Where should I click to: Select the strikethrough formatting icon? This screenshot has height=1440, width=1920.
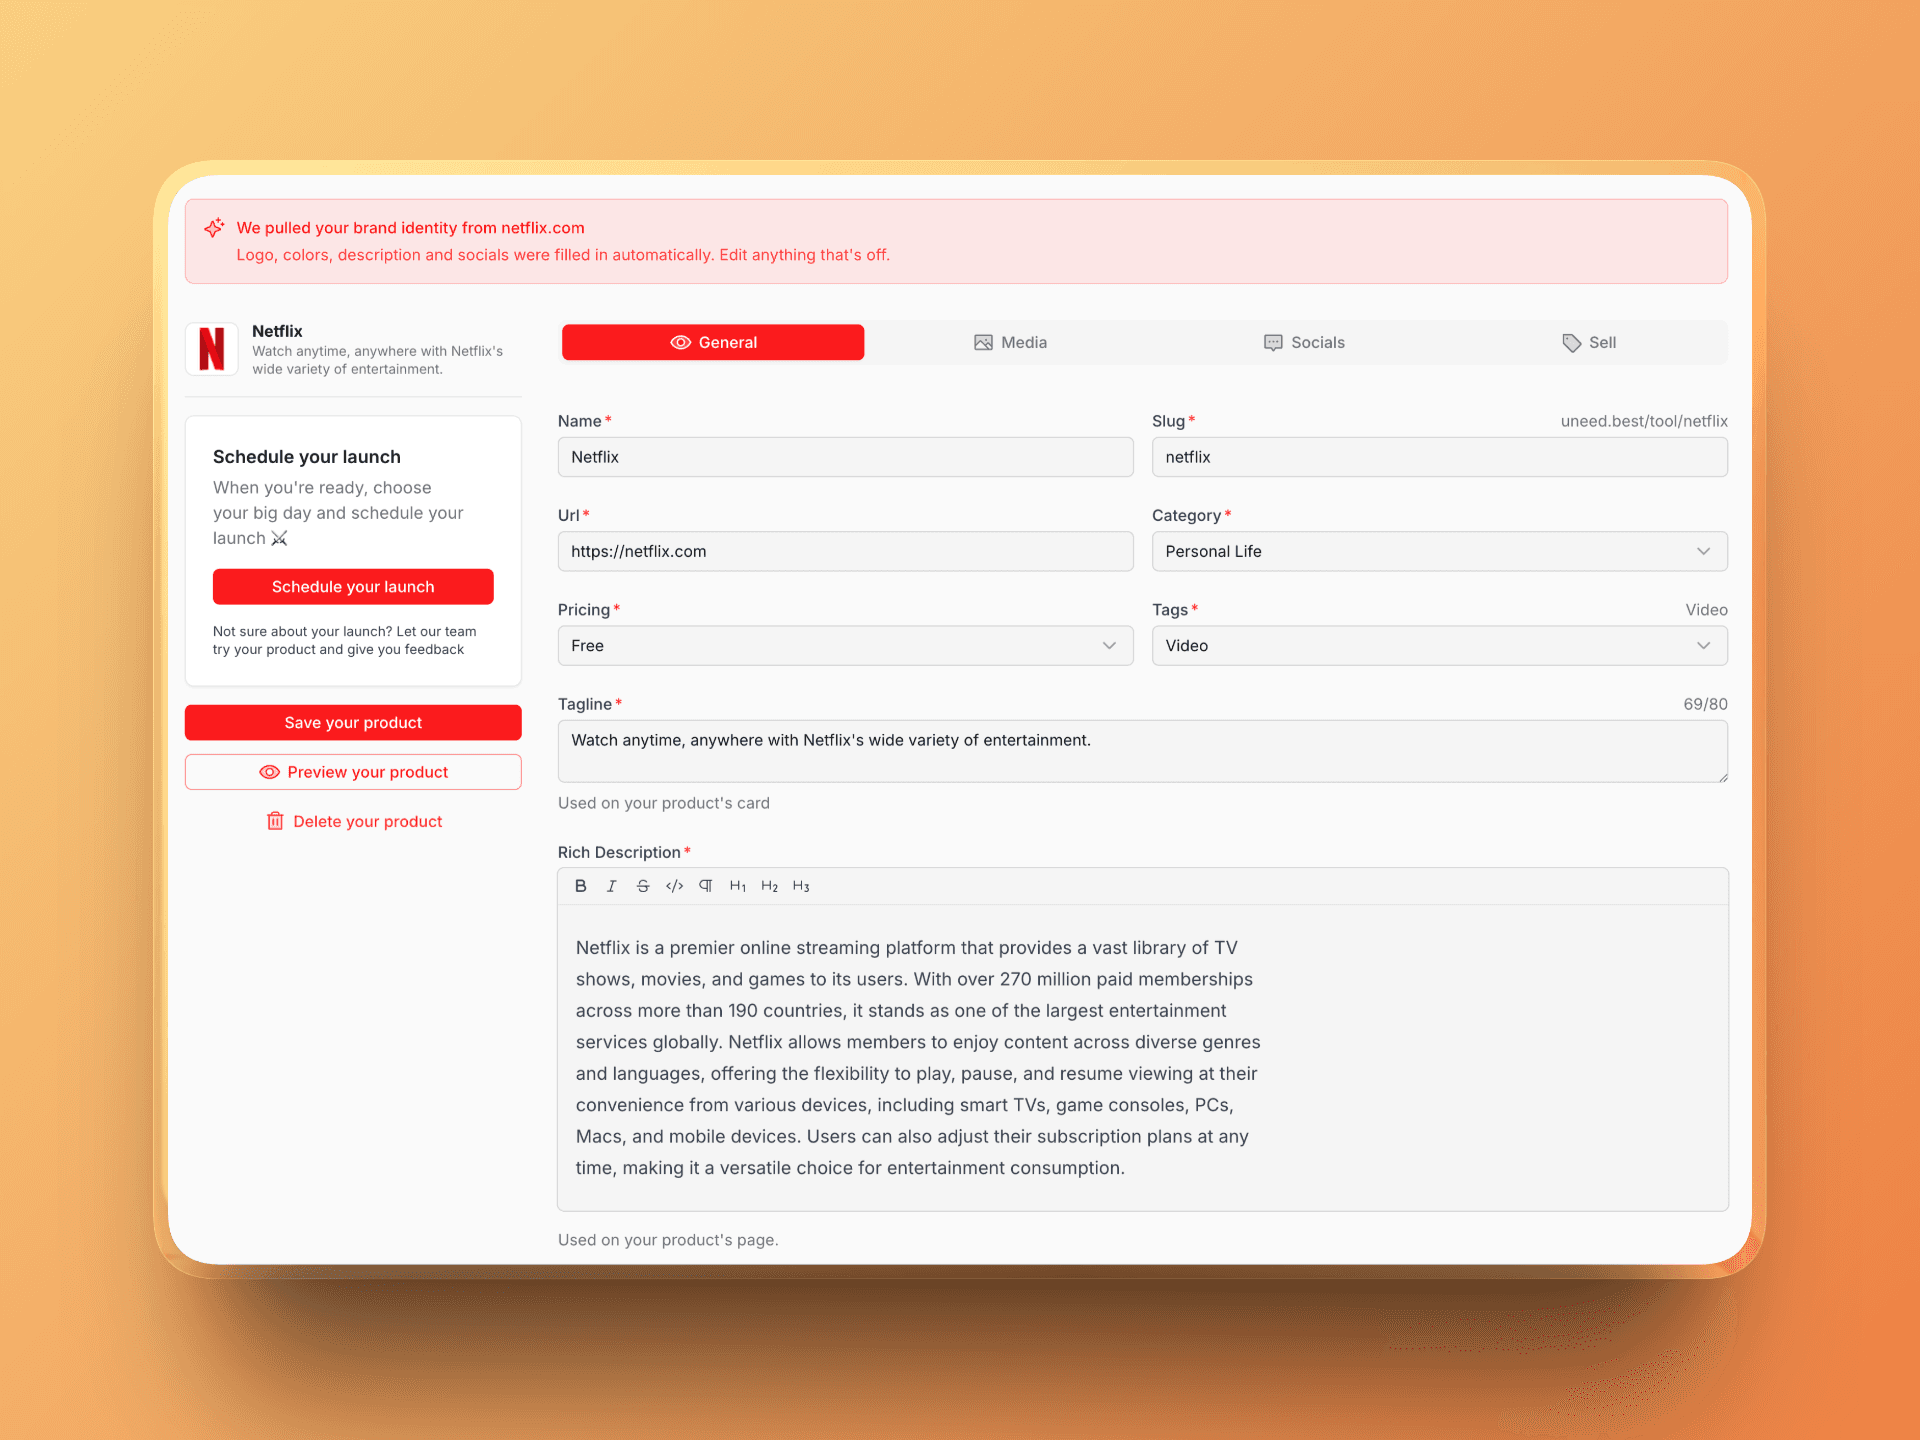pos(642,886)
